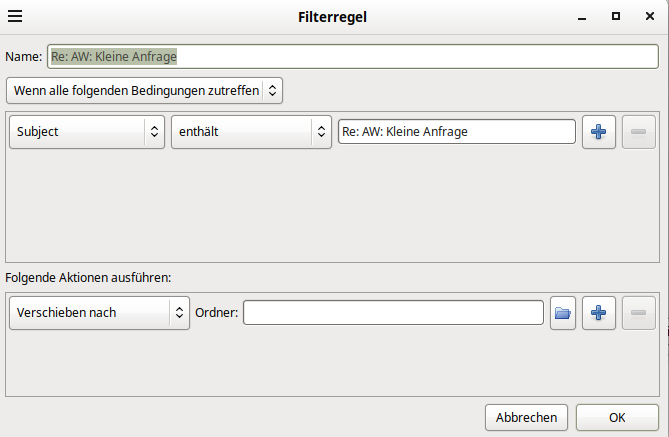The width and height of the screenshot is (669, 437).
Task: Expand 'Wenn alle folgenden Bedingungen zutreffen' selector
Action: (145, 90)
